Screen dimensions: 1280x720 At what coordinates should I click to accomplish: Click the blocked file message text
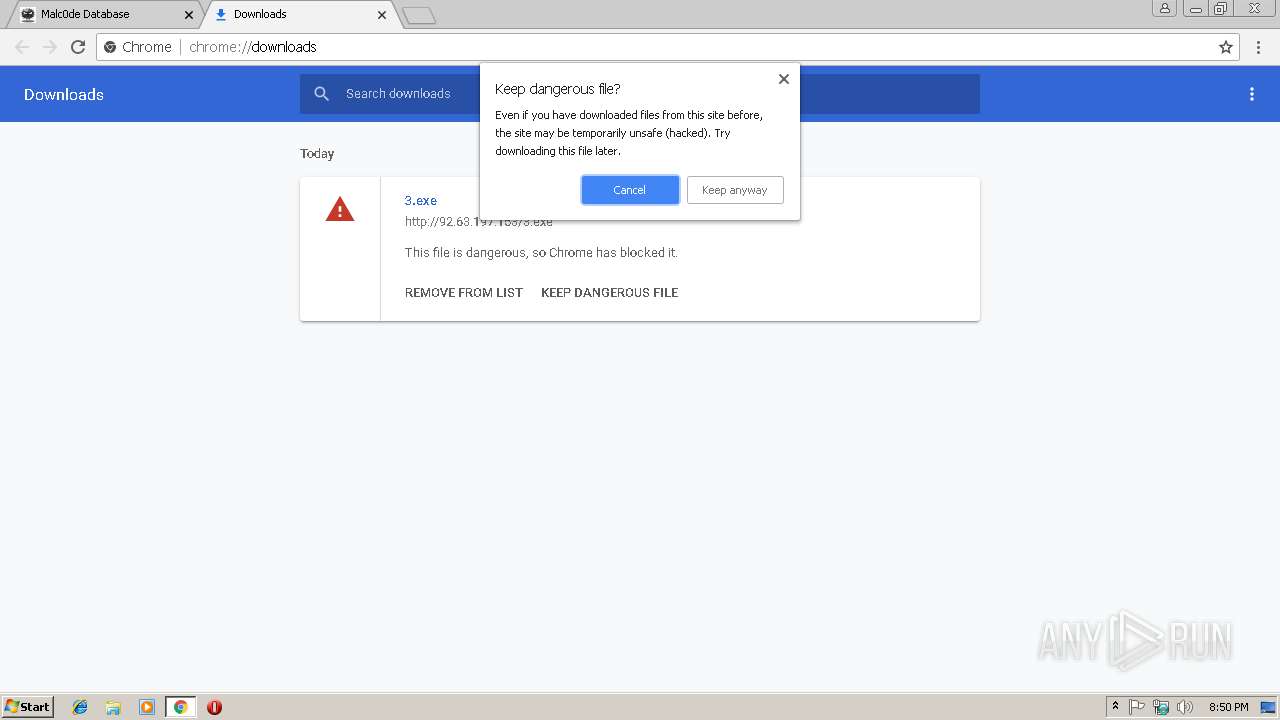pos(541,253)
